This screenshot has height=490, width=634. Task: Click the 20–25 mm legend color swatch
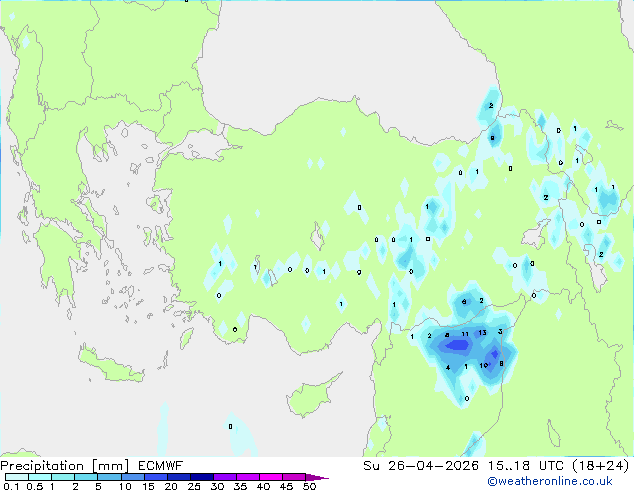click(x=179, y=477)
